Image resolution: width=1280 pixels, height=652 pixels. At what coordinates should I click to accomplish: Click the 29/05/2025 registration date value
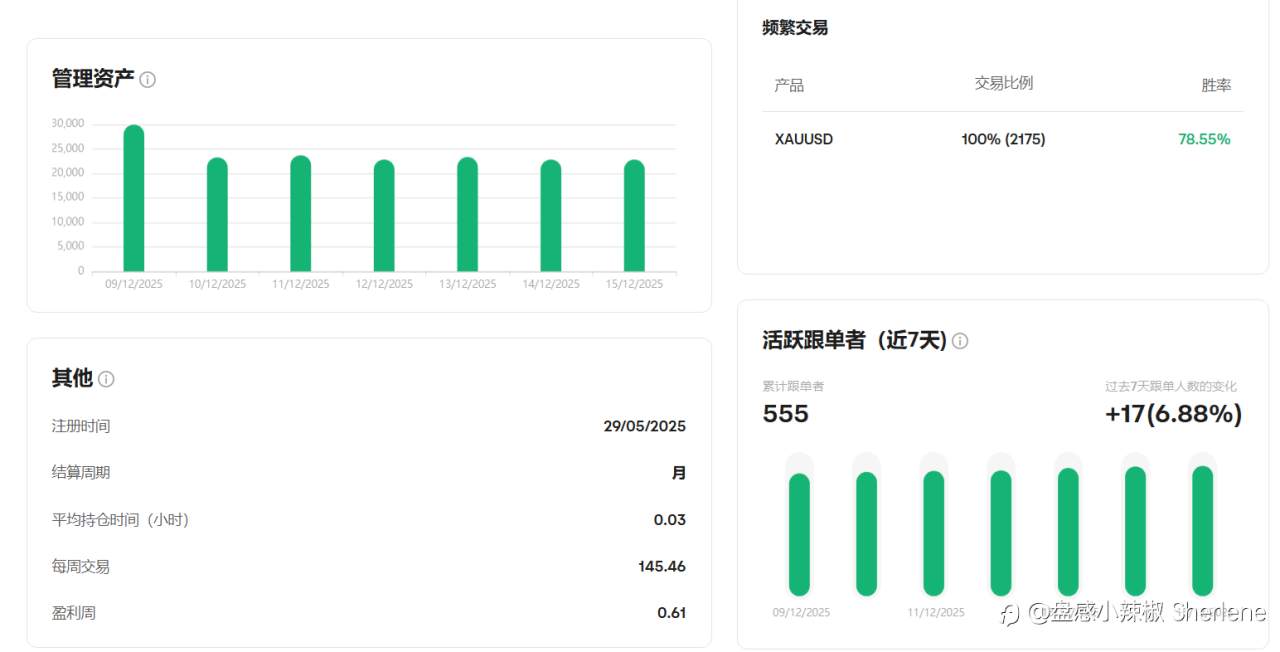coord(645,426)
